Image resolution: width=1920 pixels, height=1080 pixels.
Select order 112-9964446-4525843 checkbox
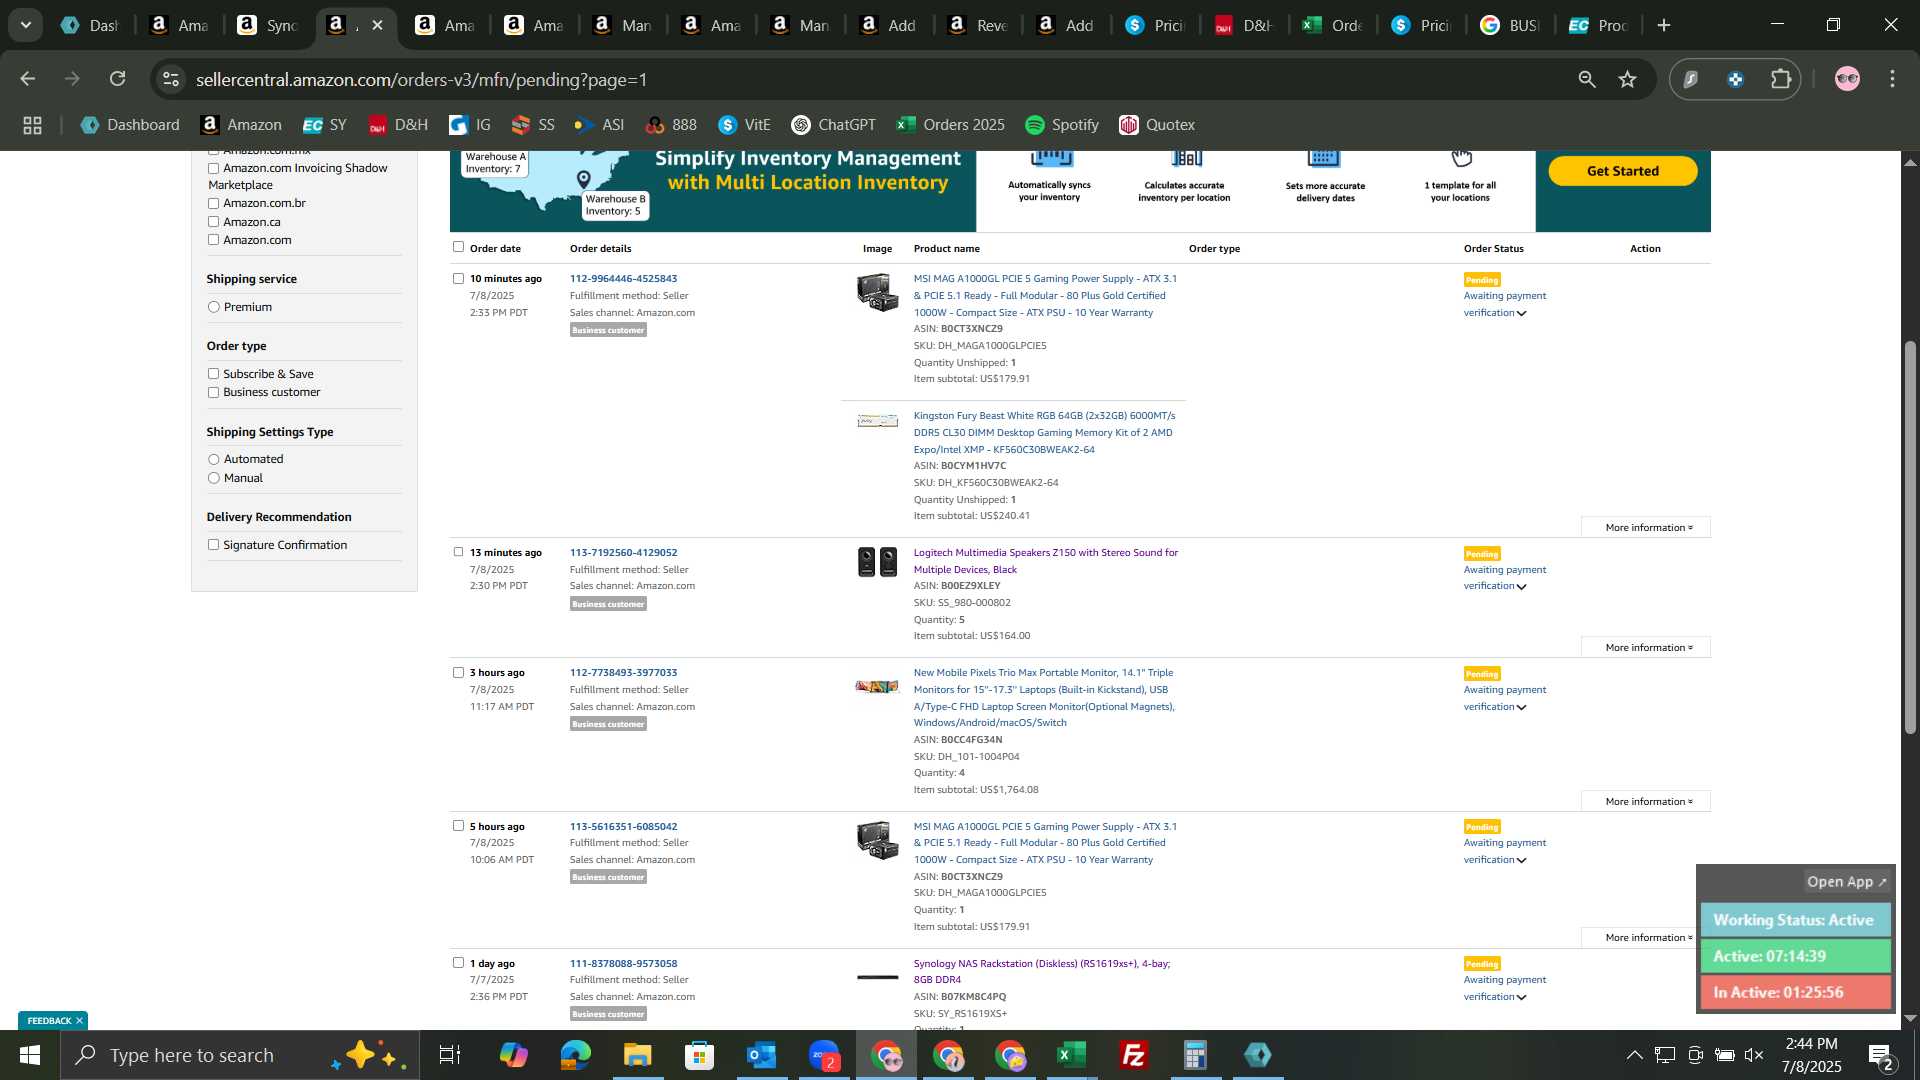[x=458, y=279]
